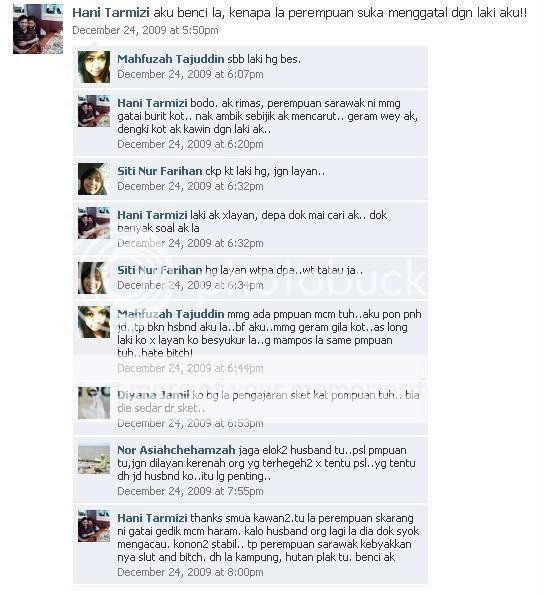Image resolution: width=544 pixels, height=595 pixels.
Task: Click Hani Tarmizi's name on the 6:20pm comment
Action: 152,103
